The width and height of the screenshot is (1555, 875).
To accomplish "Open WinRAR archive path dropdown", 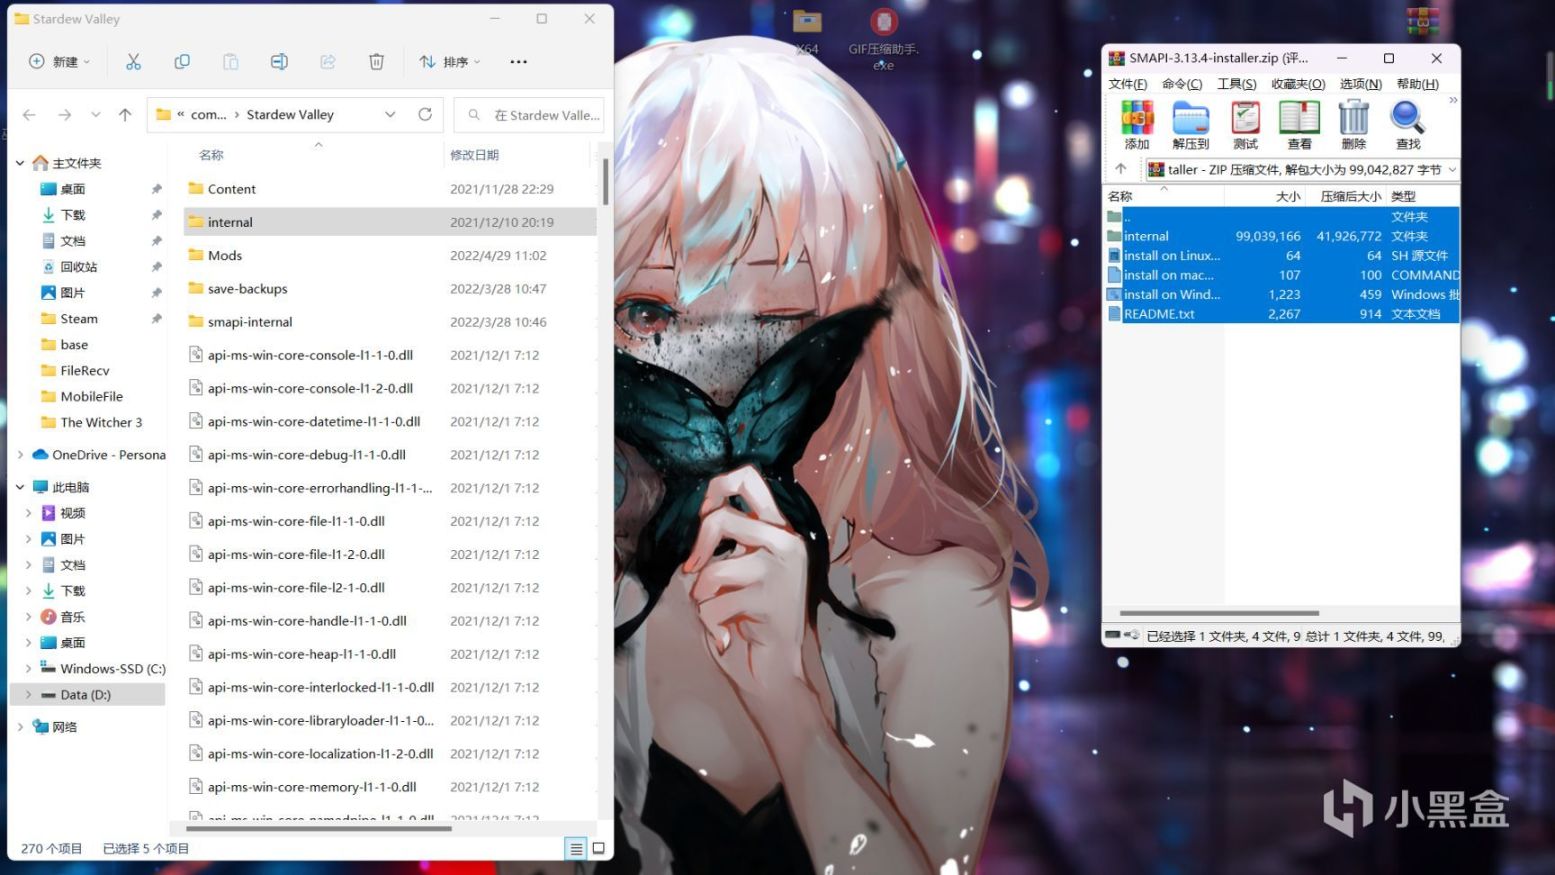I will pos(1452,170).
